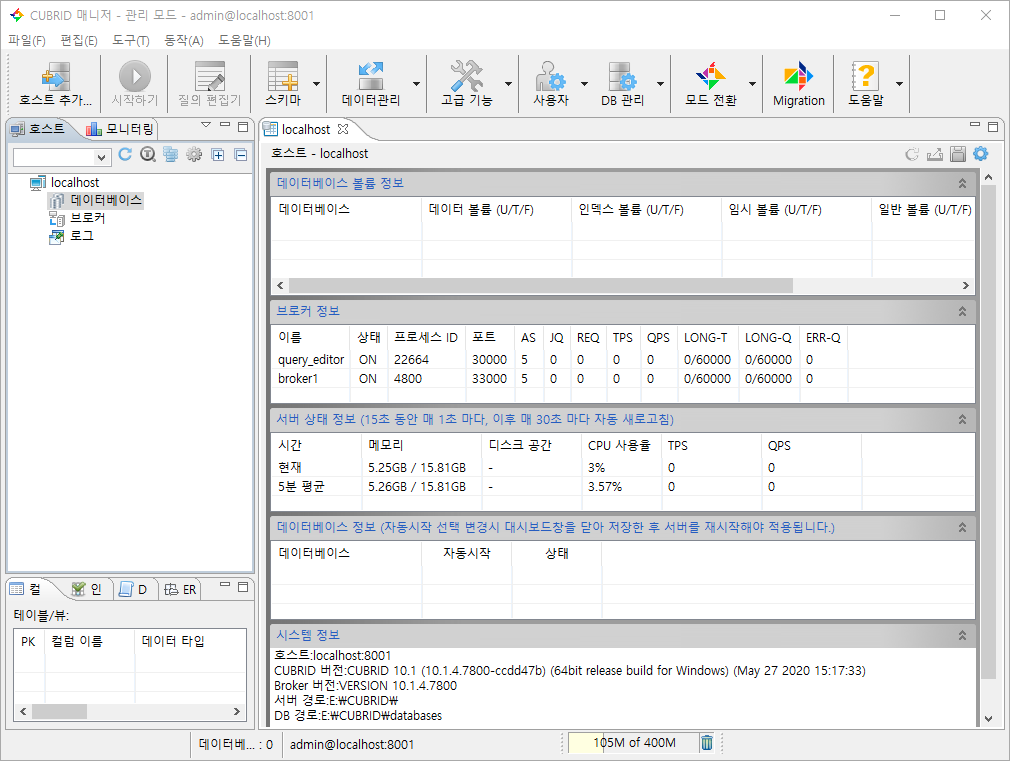Viewport: 1010px width, 761px height.
Task: Open the host panel view menu triangle
Action: pyautogui.click(x=206, y=125)
